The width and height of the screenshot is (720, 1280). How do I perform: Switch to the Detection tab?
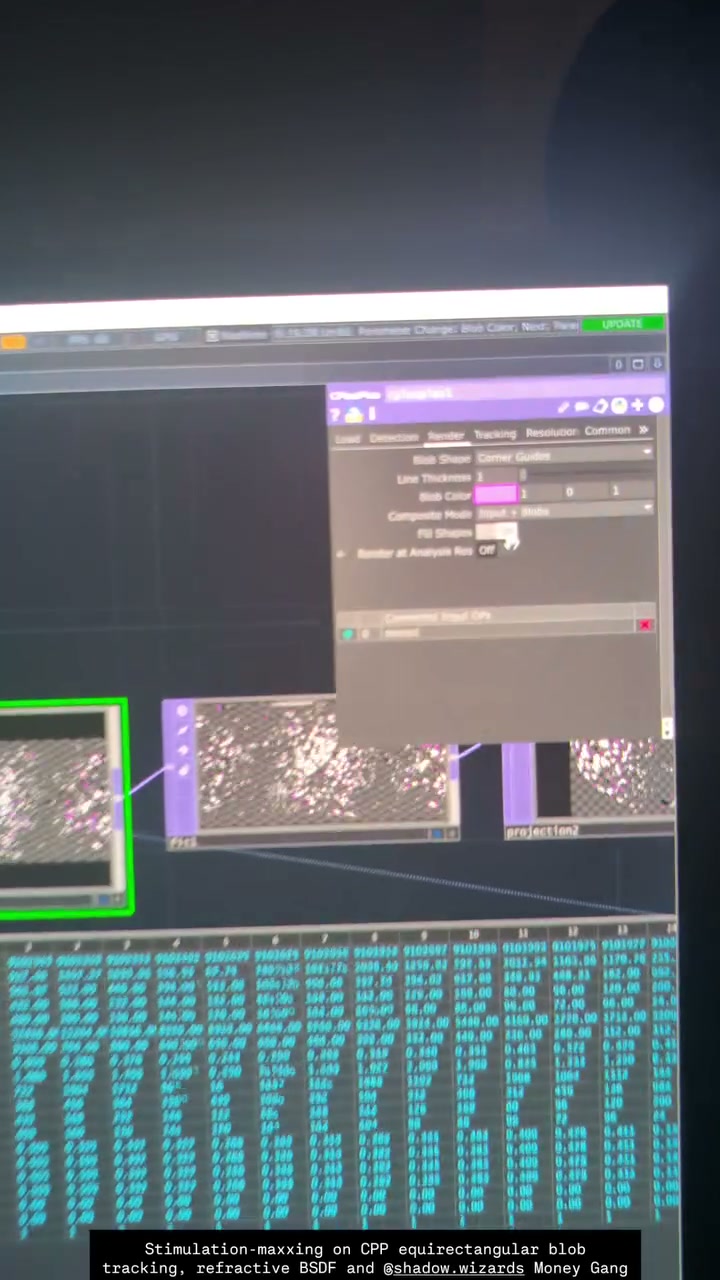pos(394,438)
